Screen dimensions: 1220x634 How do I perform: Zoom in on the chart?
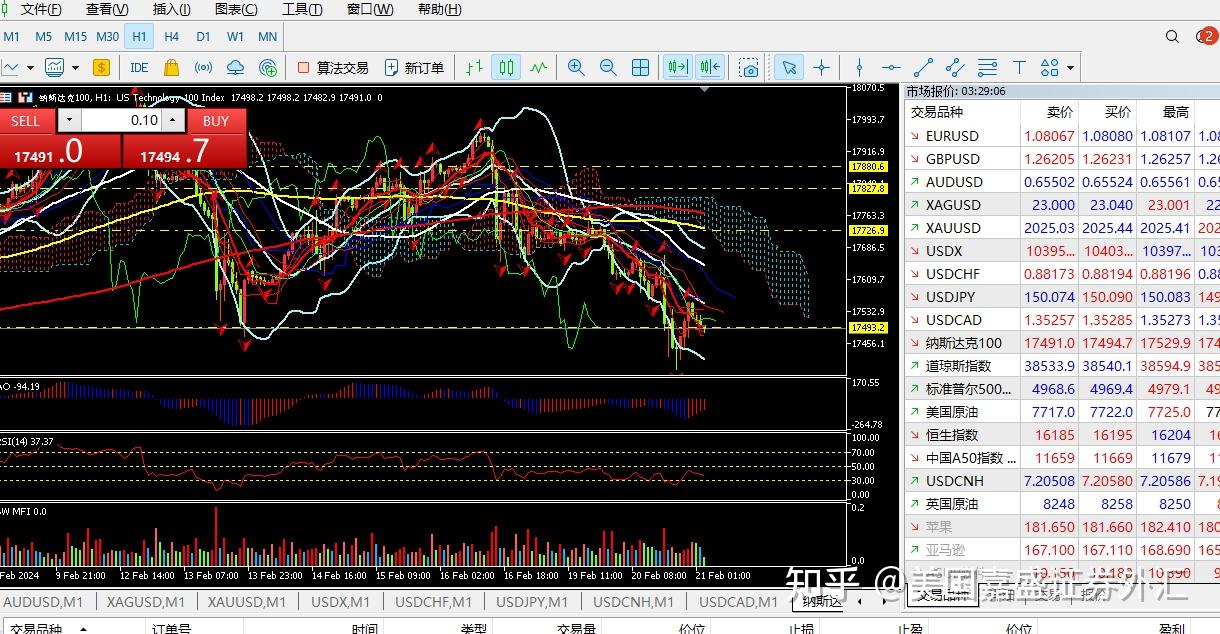576,68
